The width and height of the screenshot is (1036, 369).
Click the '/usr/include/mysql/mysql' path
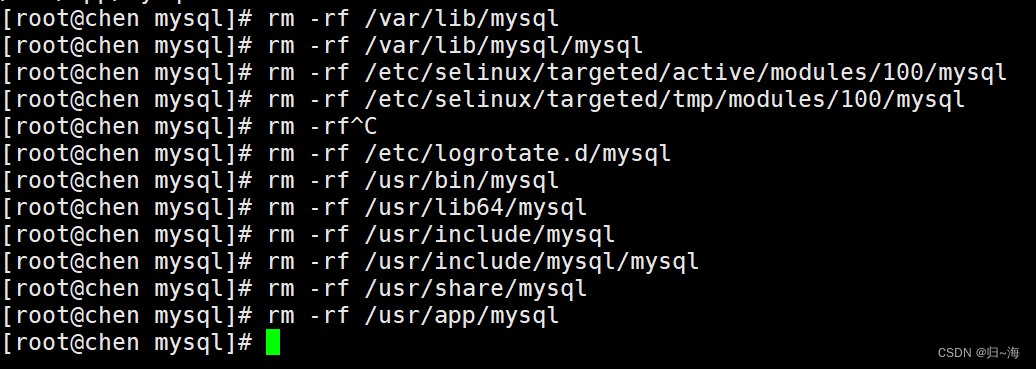[x=531, y=262]
